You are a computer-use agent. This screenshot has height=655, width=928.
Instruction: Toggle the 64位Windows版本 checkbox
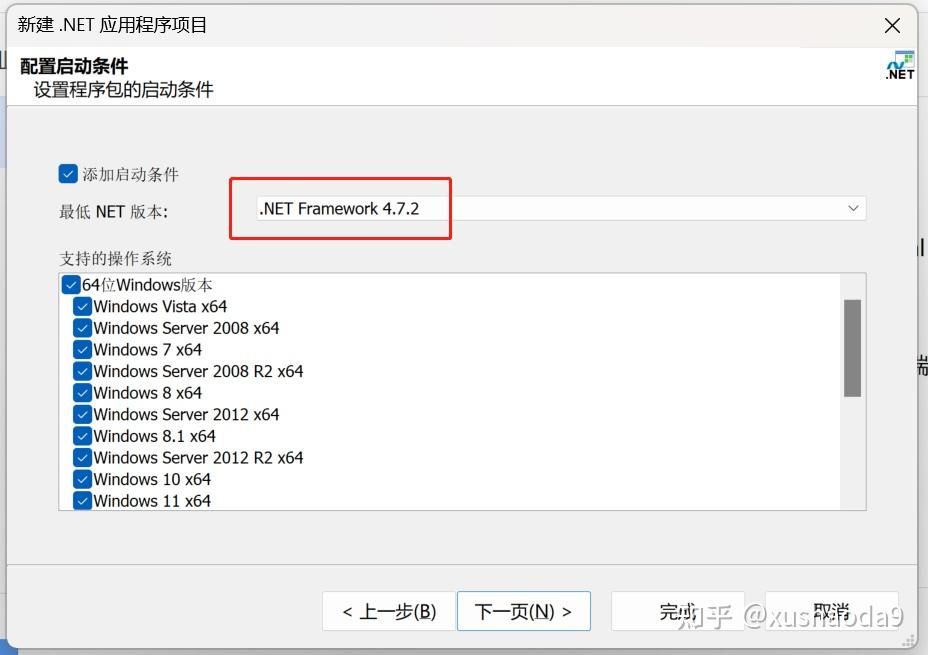coord(70,284)
